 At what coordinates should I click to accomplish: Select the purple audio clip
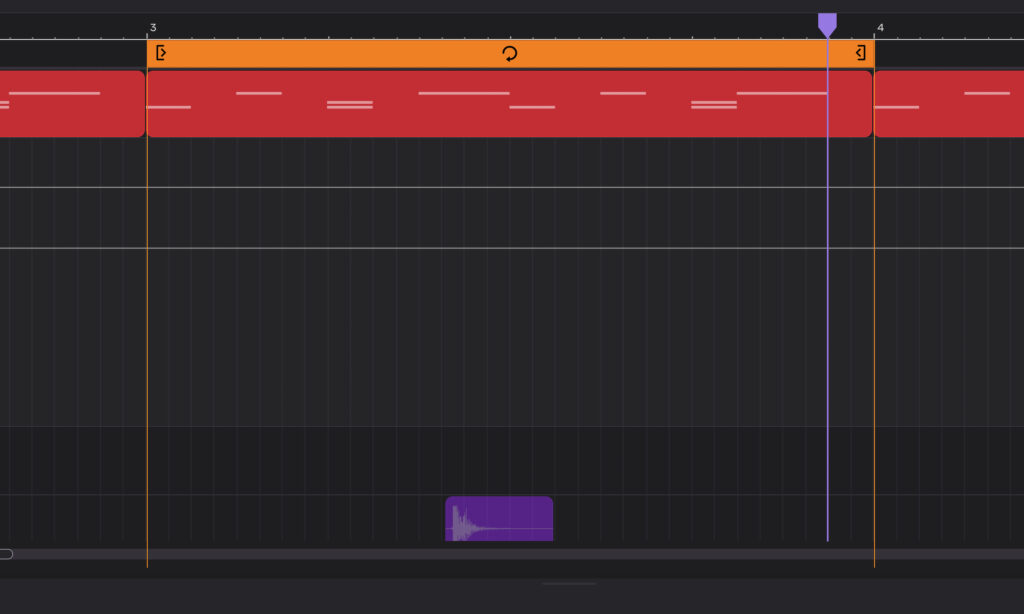[x=499, y=519]
